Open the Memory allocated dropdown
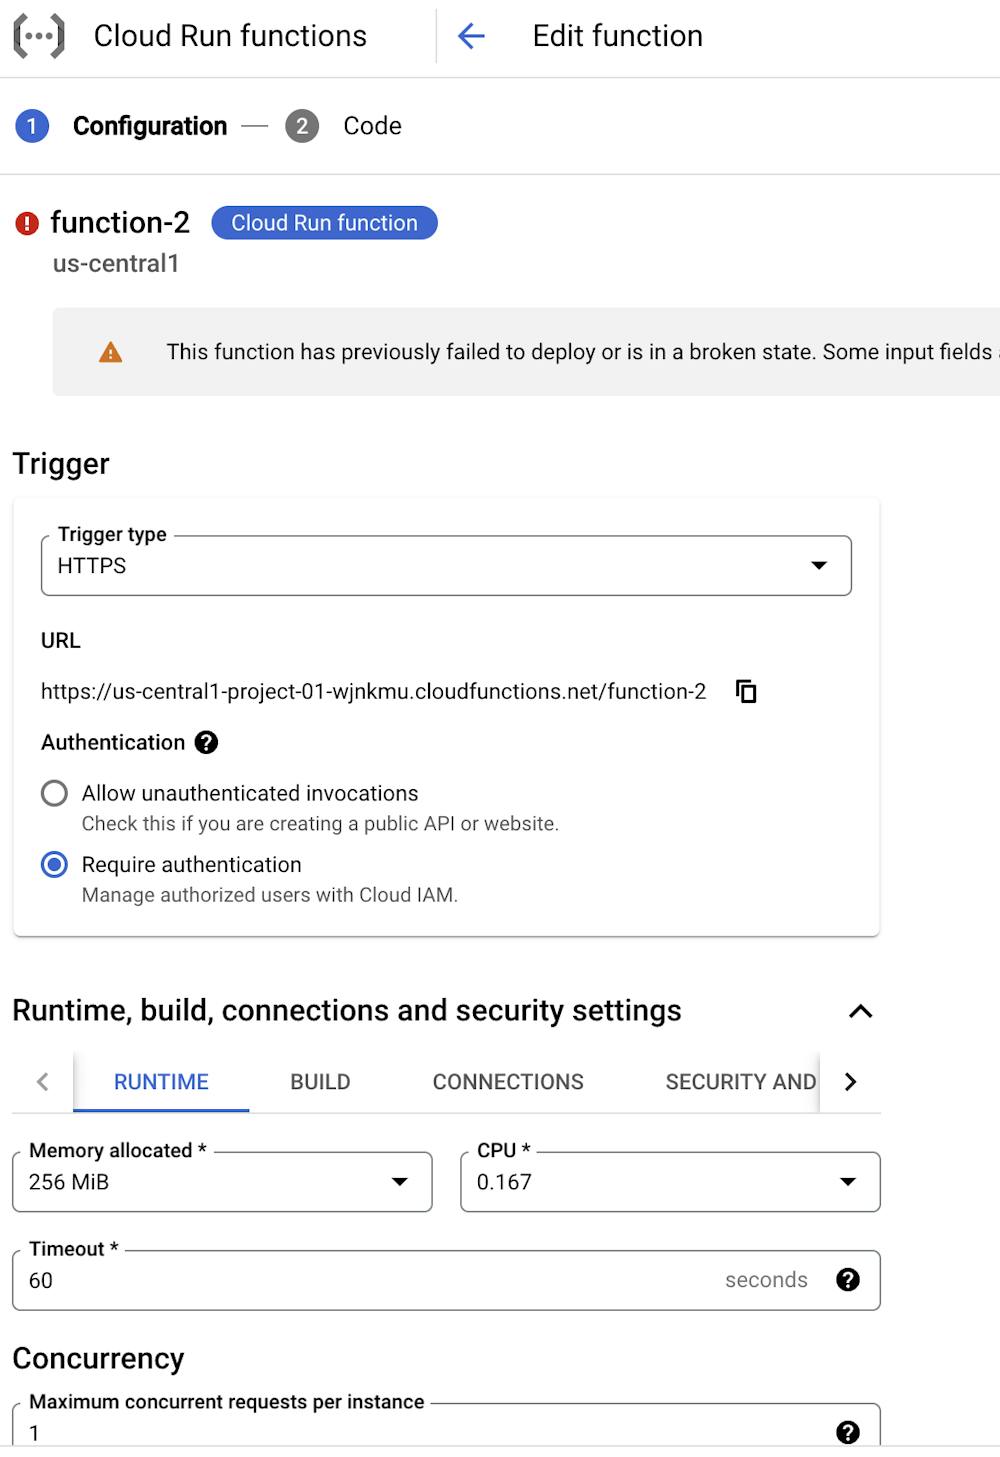 click(222, 1182)
